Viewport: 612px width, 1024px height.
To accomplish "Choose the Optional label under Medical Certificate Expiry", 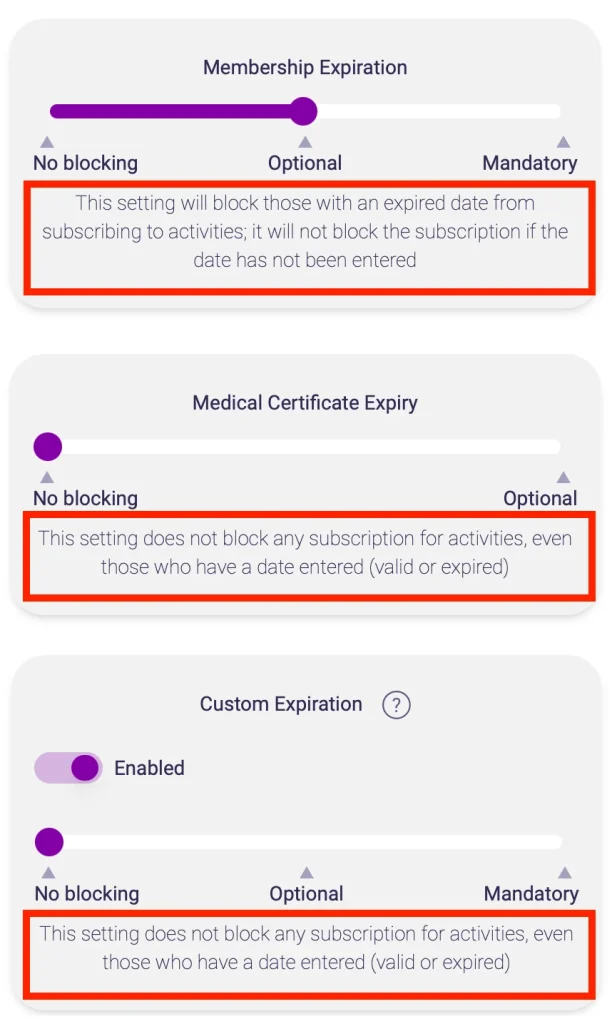I will 540,498.
